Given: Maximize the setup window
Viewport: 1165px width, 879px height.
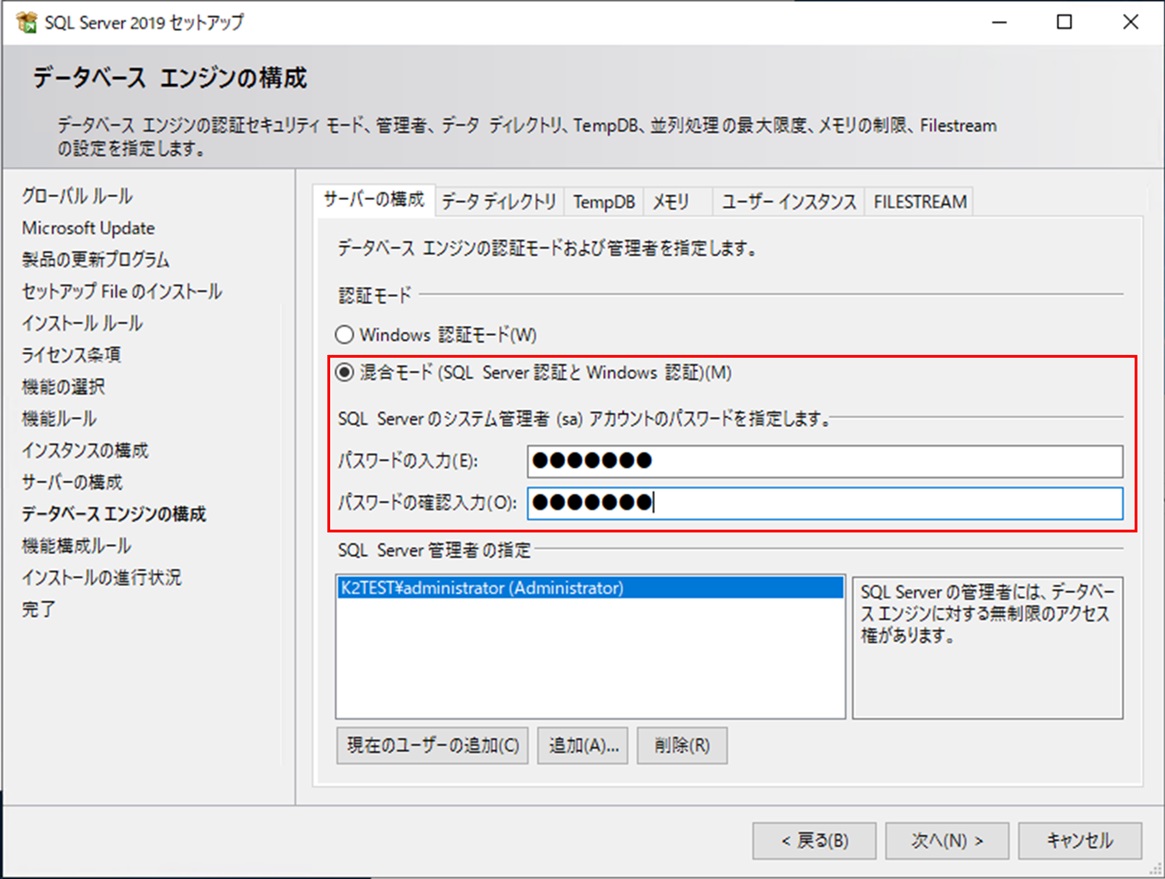Looking at the screenshot, I should pos(1065,22).
